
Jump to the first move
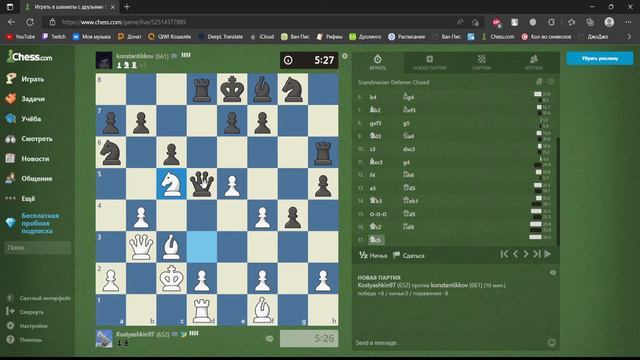pyautogui.click(x=504, y=254)
